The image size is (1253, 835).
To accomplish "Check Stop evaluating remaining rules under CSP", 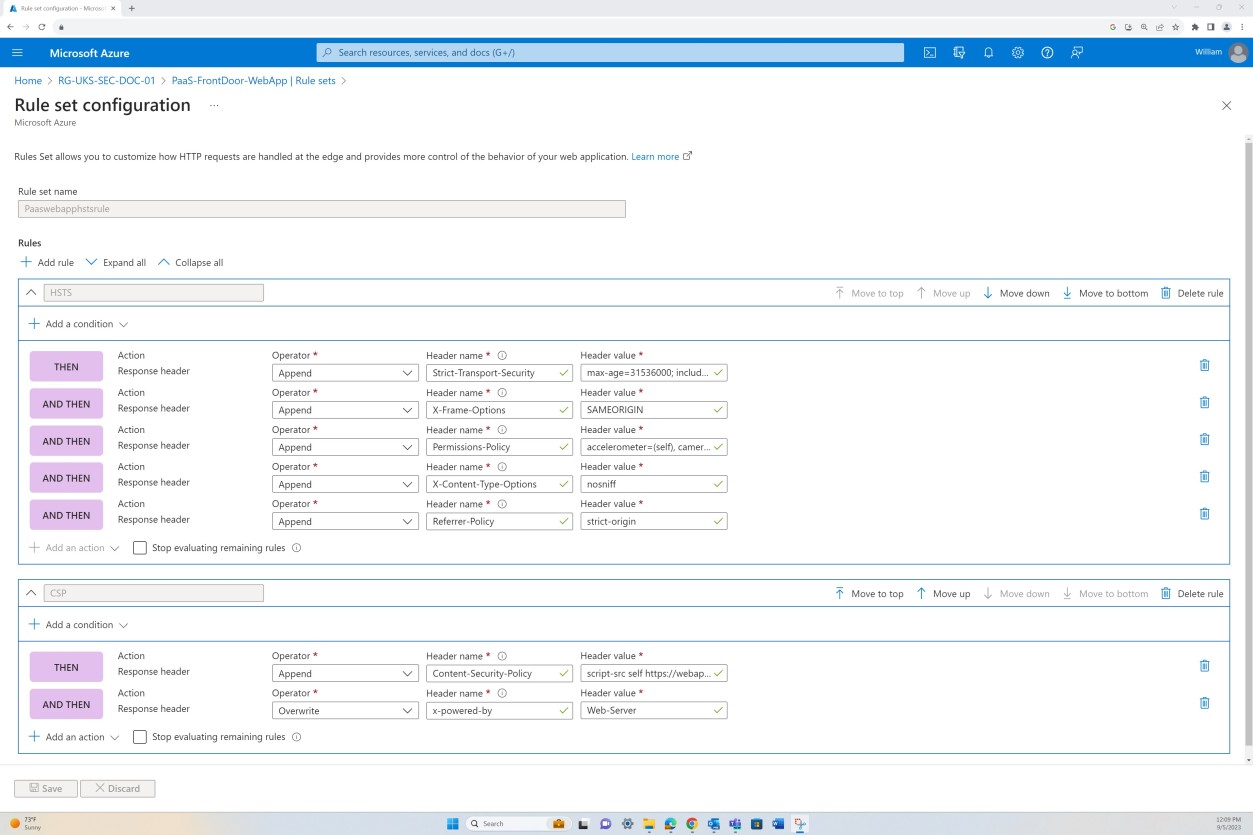I will click(139, 737).
